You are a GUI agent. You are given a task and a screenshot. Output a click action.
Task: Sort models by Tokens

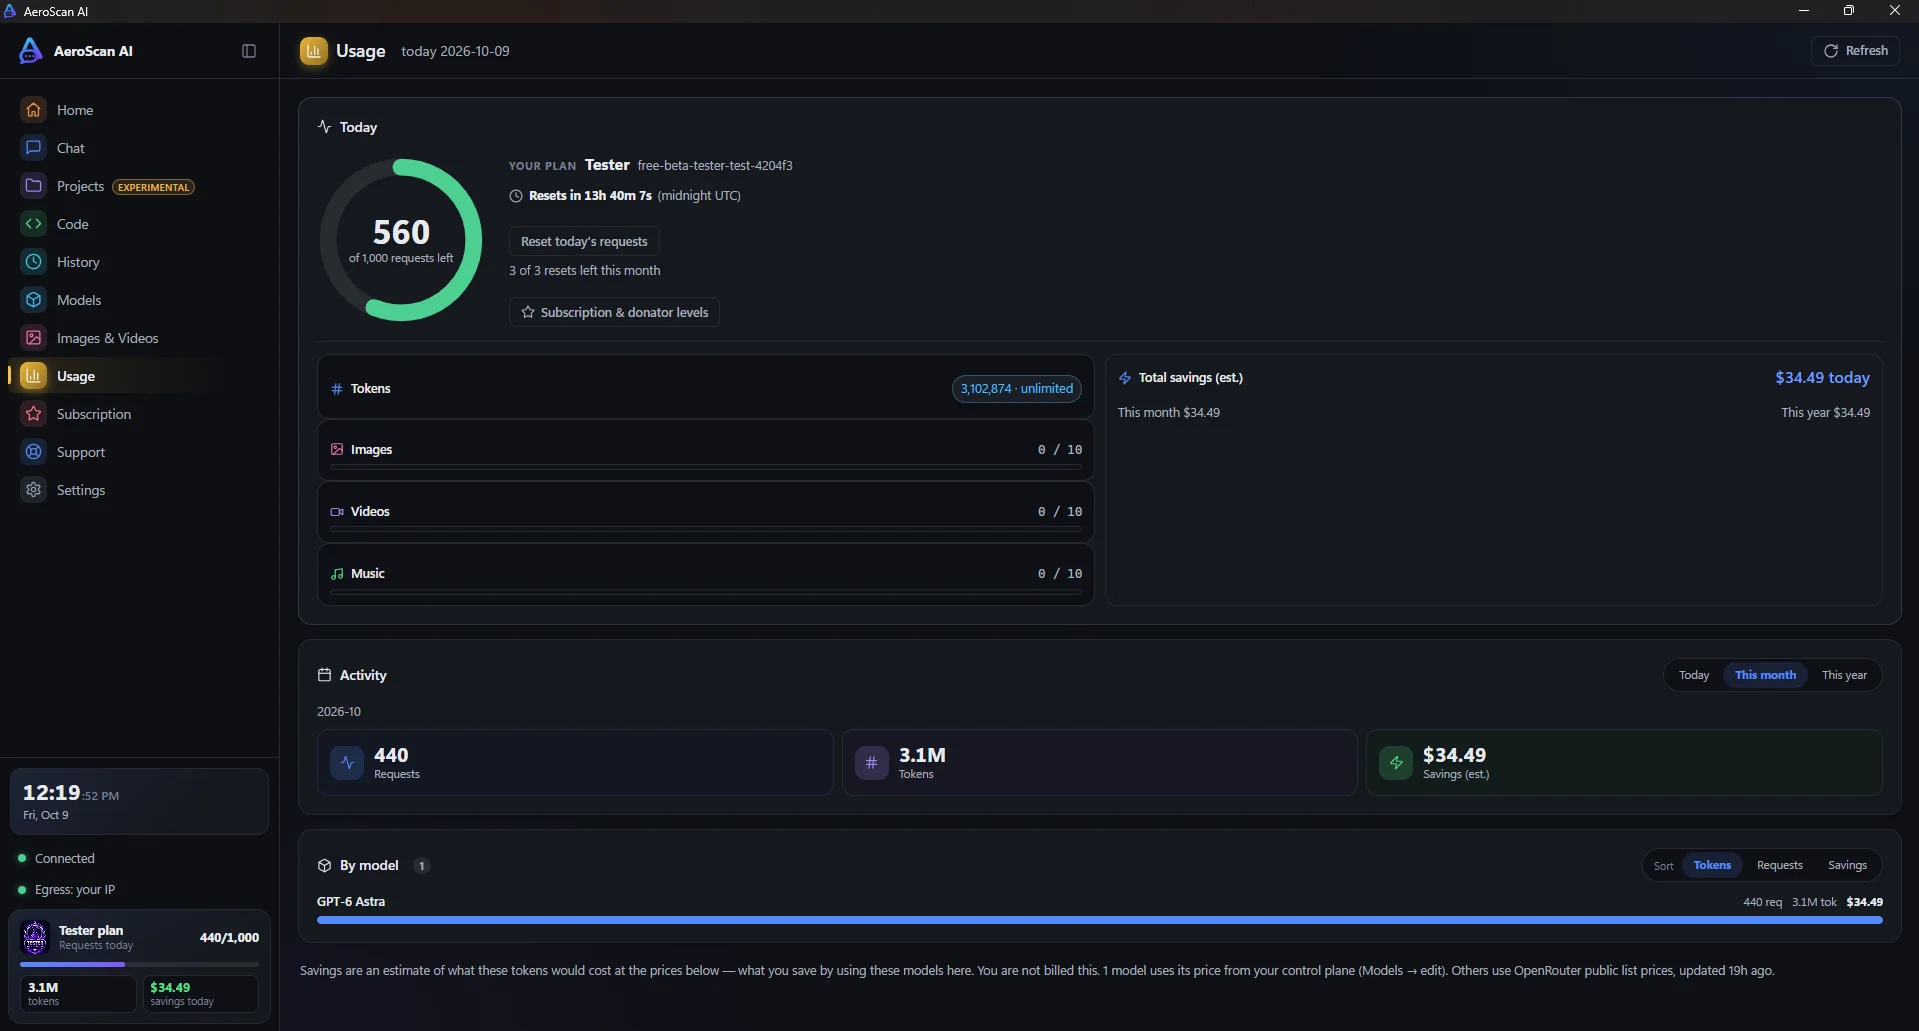pos(1712,865)
